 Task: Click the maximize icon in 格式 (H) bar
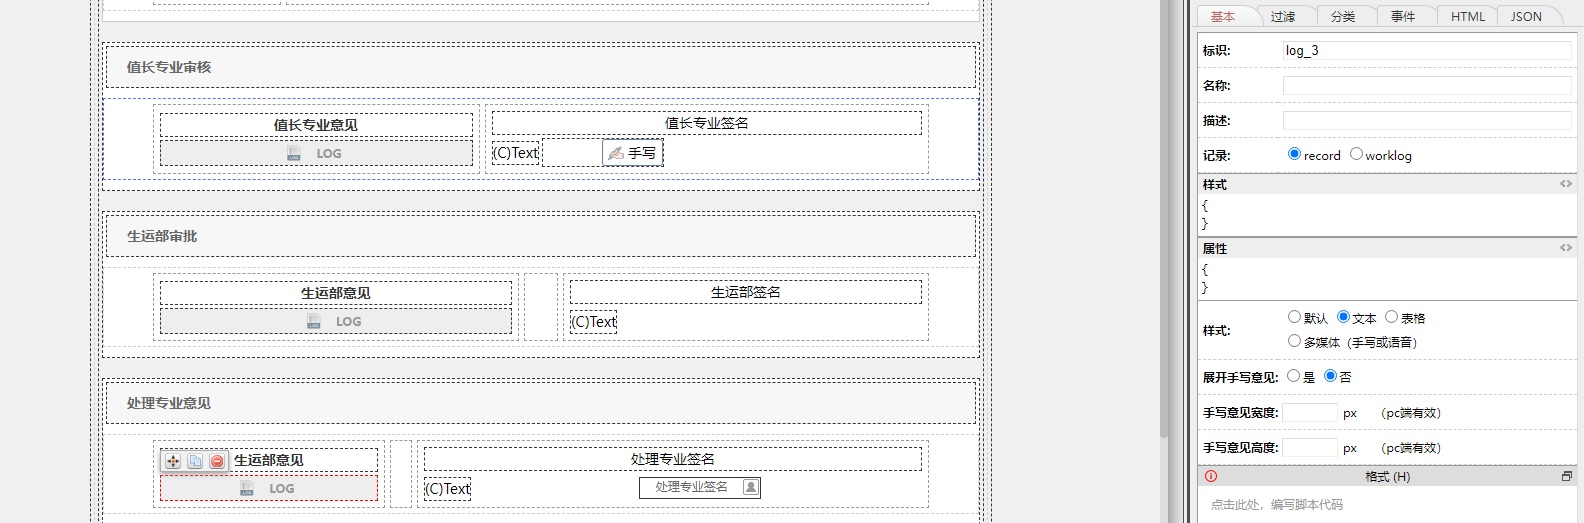[1567, 476]
